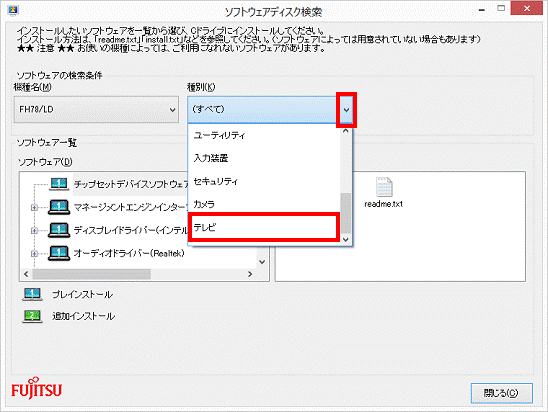Click the 閉じる(C) button
Image resolution: width=548 pixels, height=412 pixels.
click(x=502, y=393)
